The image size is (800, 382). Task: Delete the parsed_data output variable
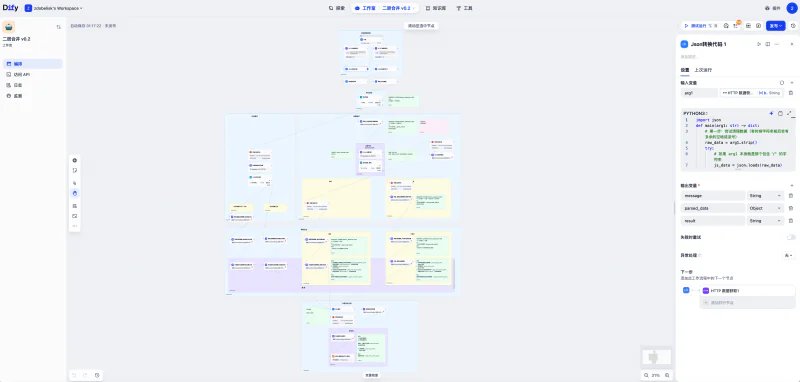(x=791, y=208)
